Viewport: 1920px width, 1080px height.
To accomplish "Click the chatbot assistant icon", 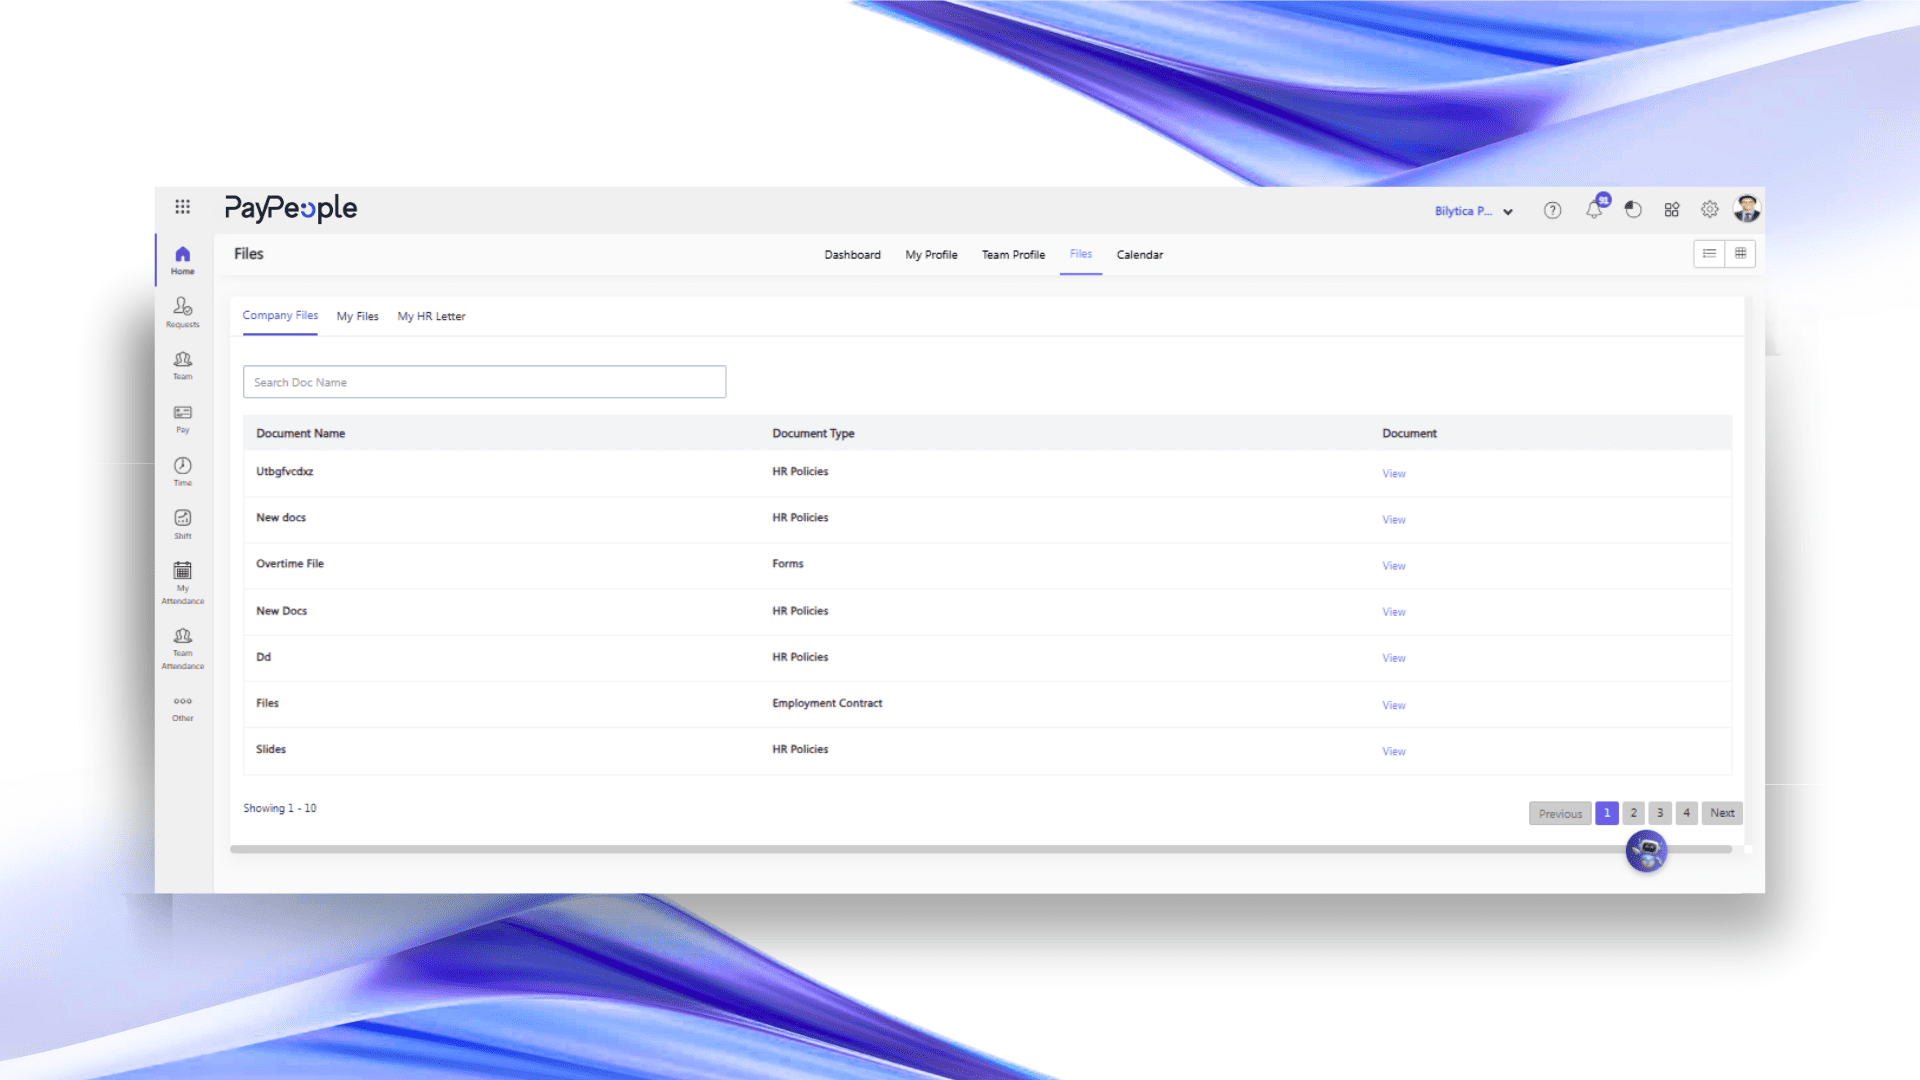I will tap(1646, 851).
